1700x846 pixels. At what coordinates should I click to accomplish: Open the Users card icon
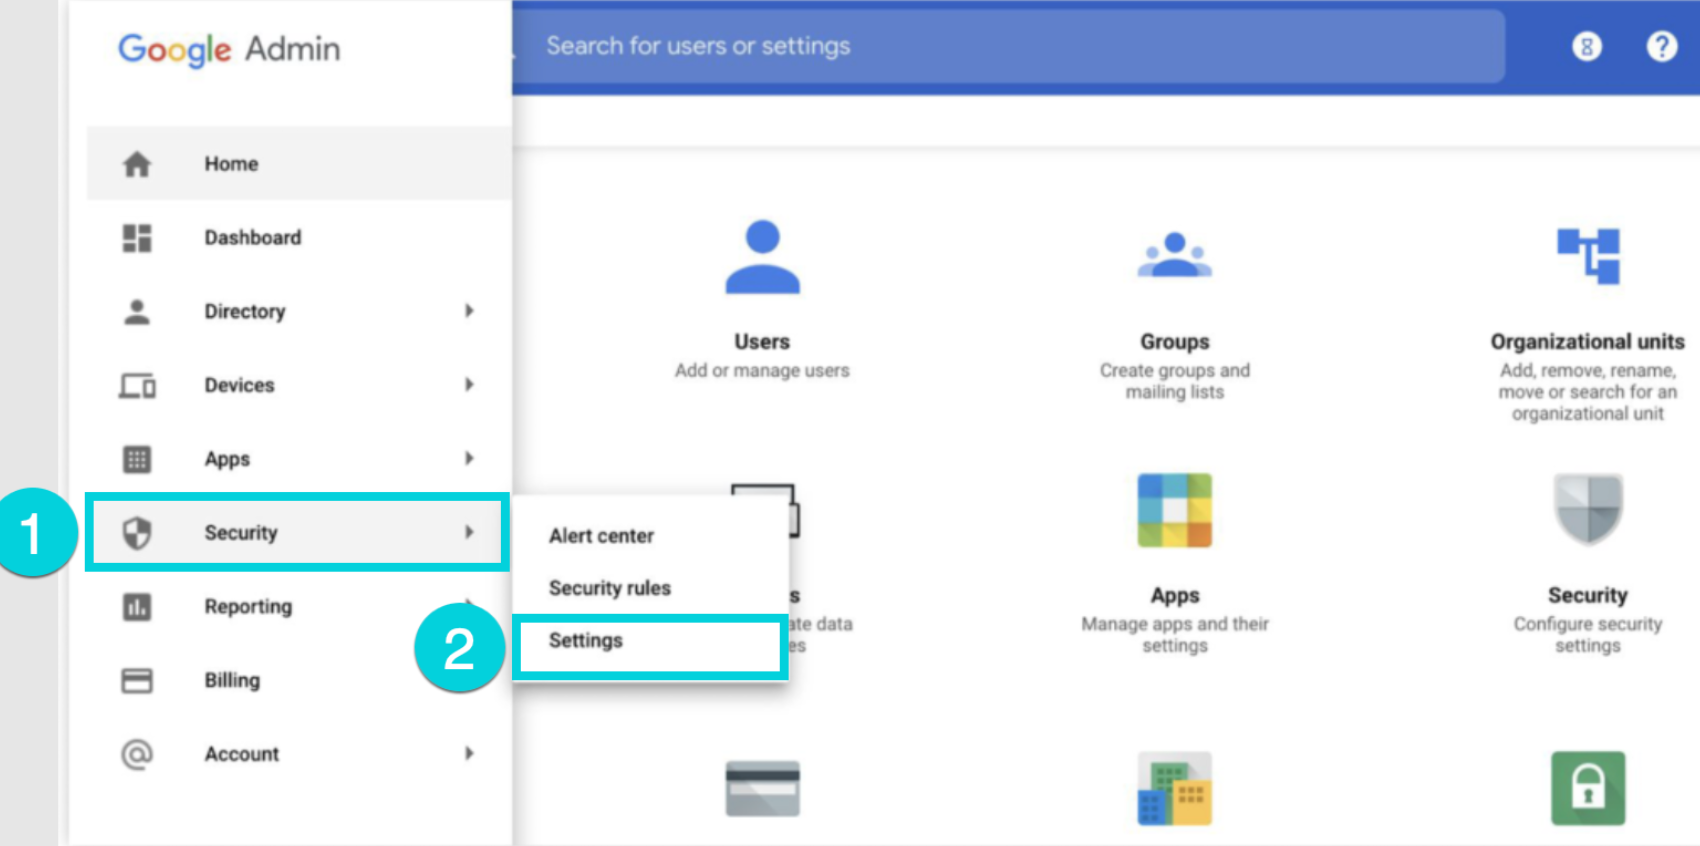762,256
